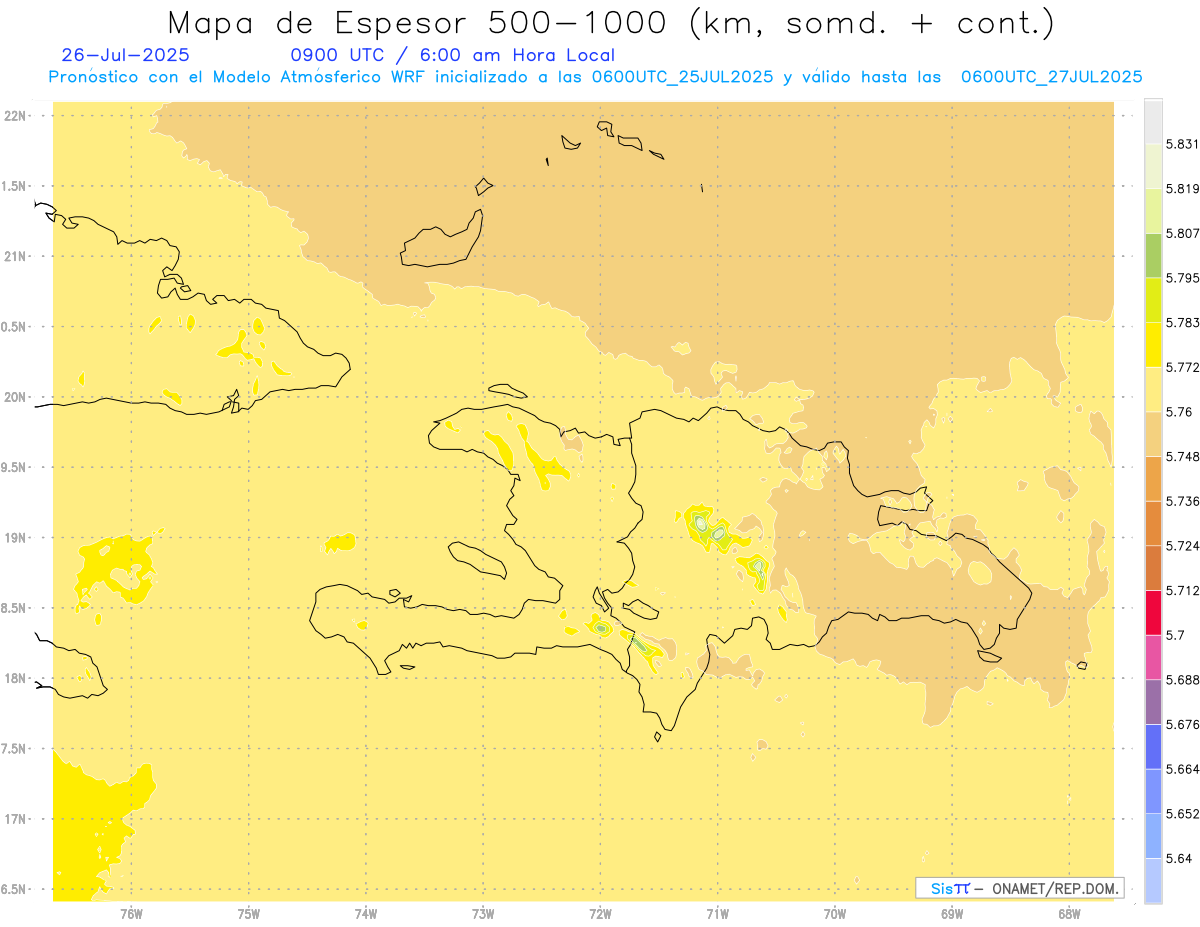The height and width of the screenshot is (927, 1200).
Task: Click the legend value "5.736"
Action: tap(1182, 501)
